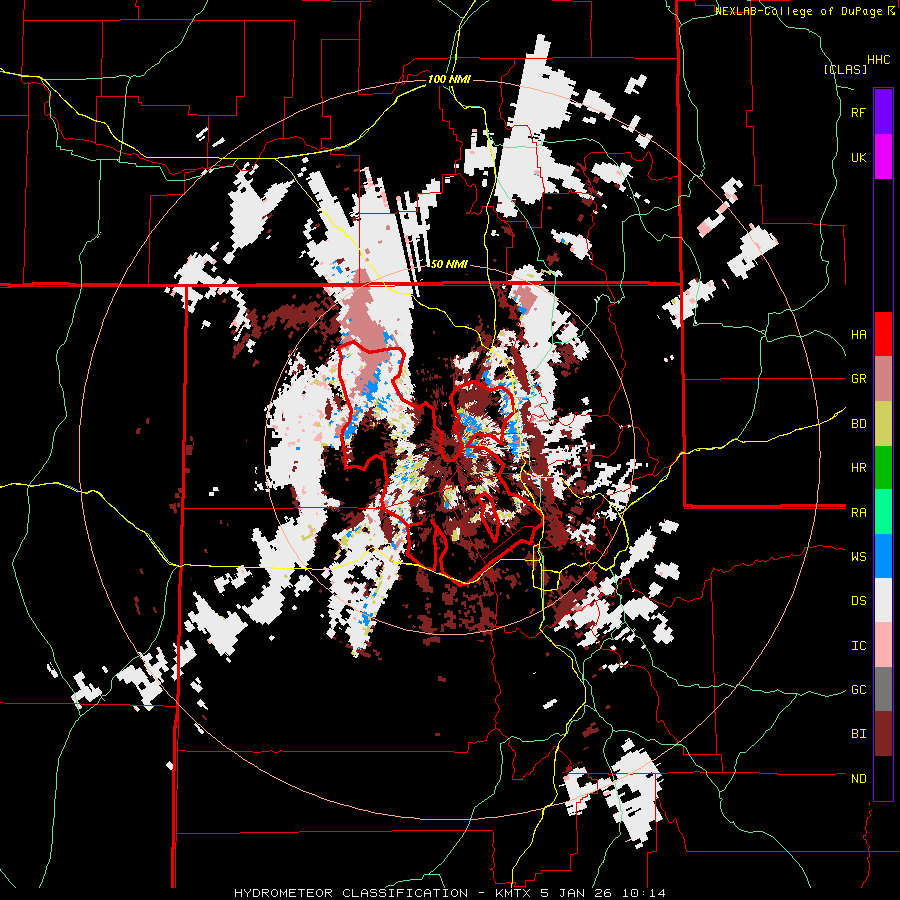The height and width of the screenshot is (900, 900).
Task: Click the 50 NMI range ring label
Action: tap(449, 265)
